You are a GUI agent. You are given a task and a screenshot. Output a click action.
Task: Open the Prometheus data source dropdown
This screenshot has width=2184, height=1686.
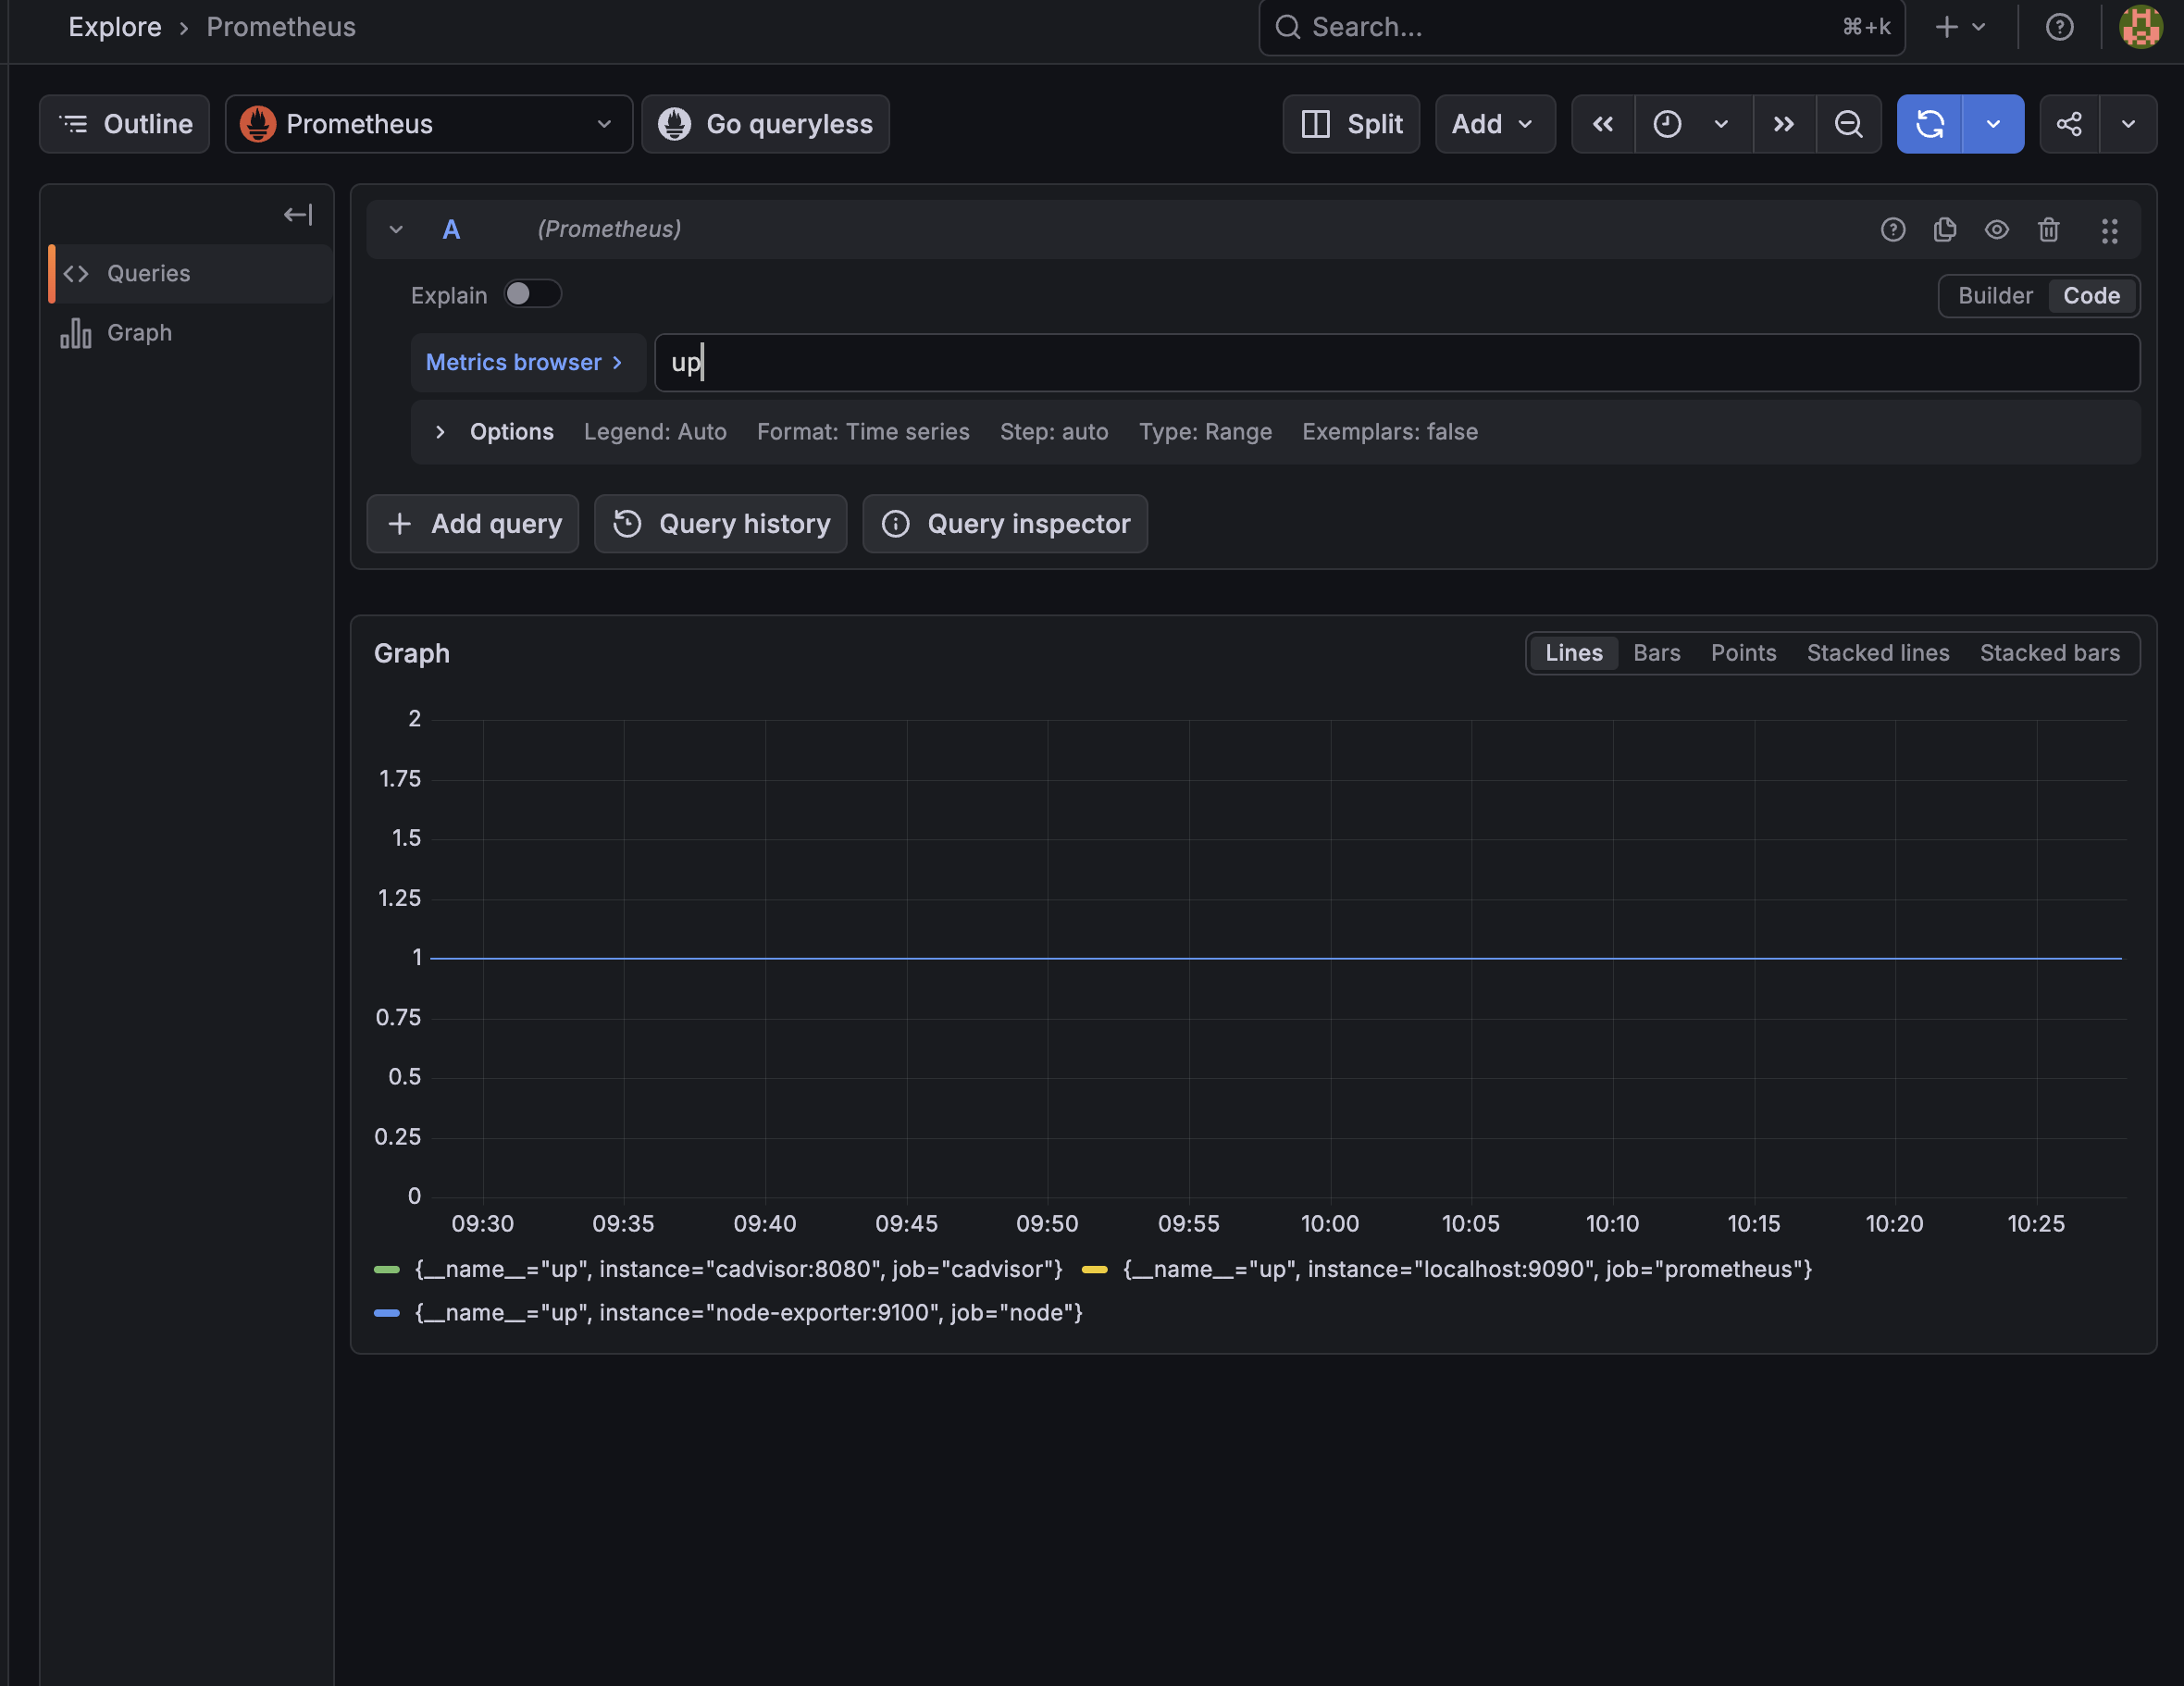428,124
